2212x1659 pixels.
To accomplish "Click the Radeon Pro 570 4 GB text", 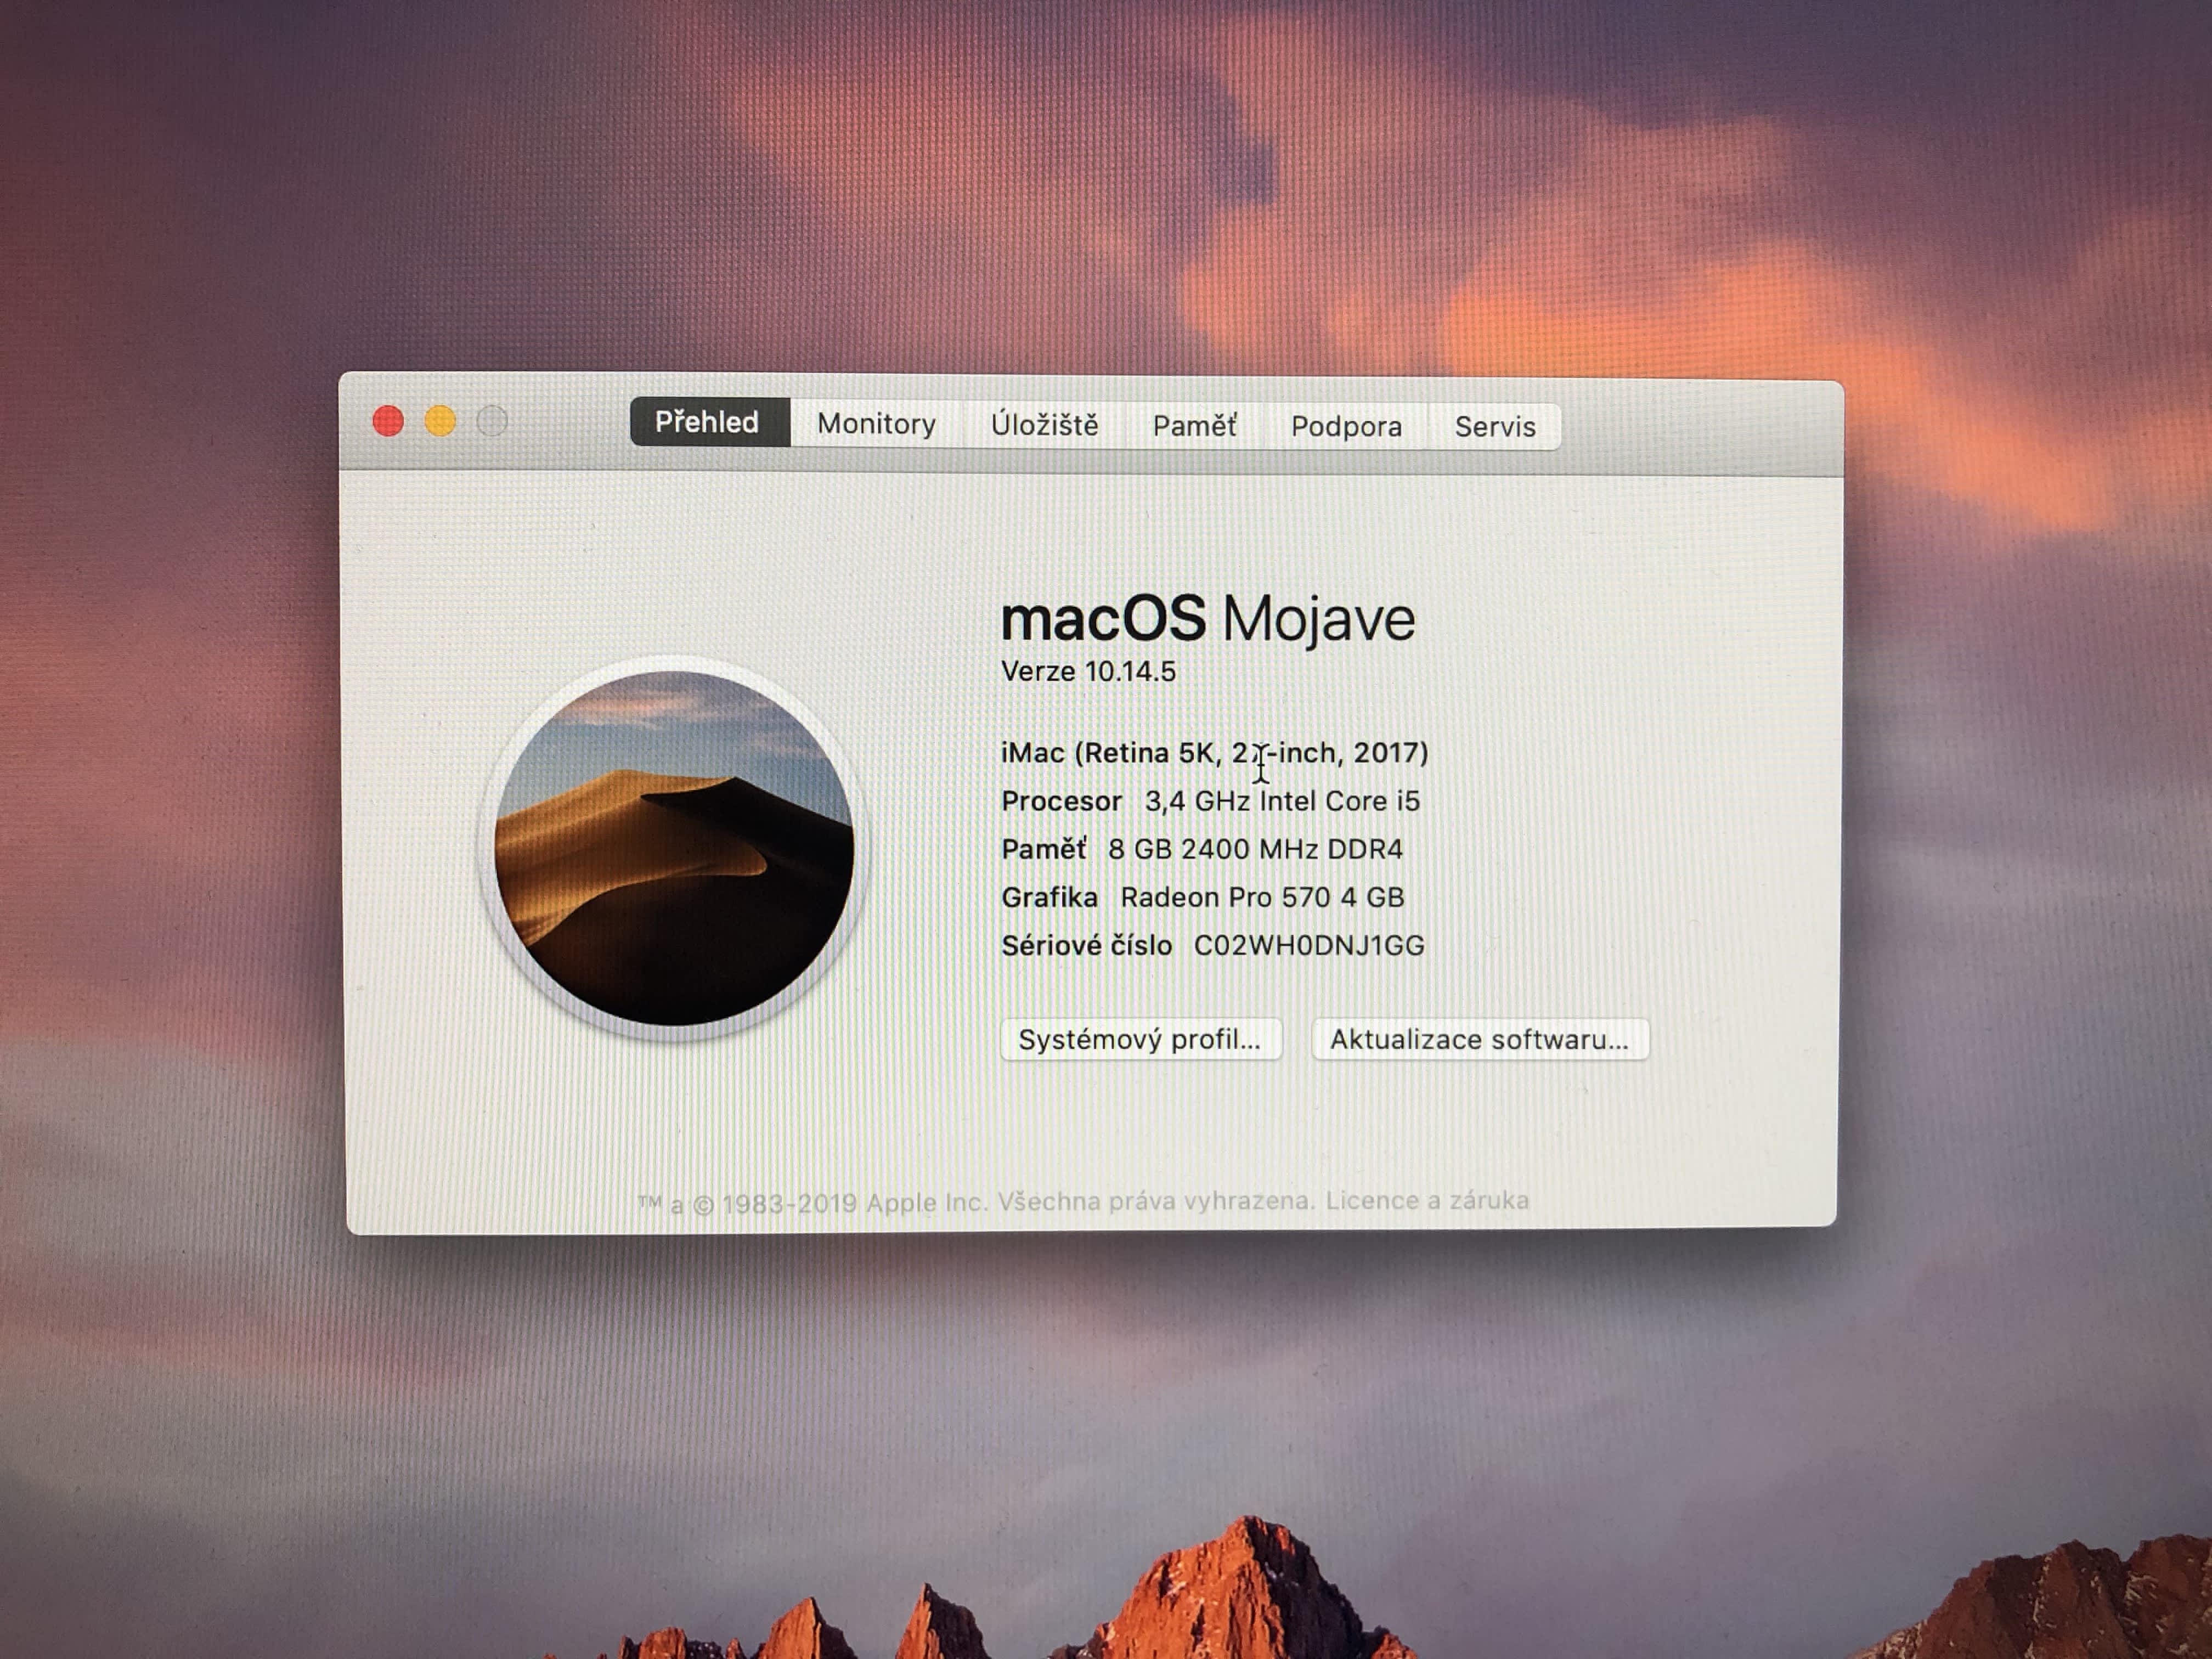I will coord(1262,897).
